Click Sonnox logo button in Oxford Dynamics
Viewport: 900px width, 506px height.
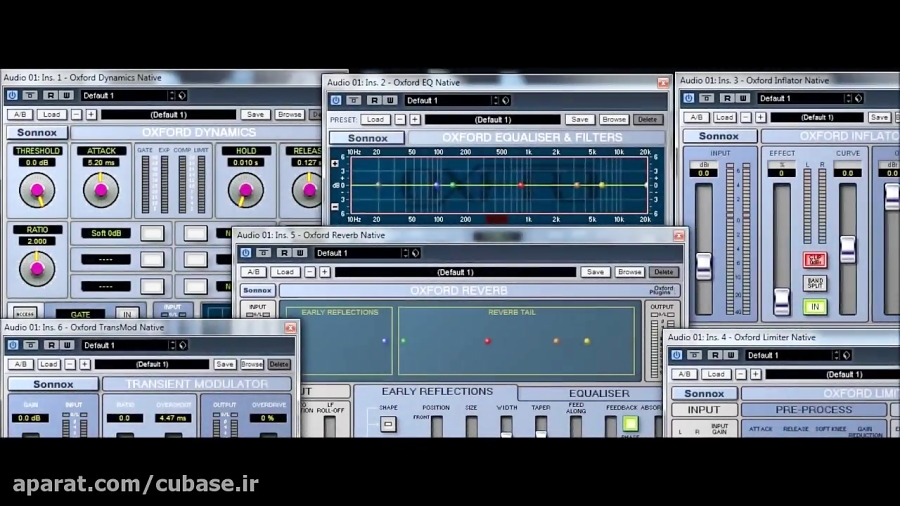pos(37,133)
